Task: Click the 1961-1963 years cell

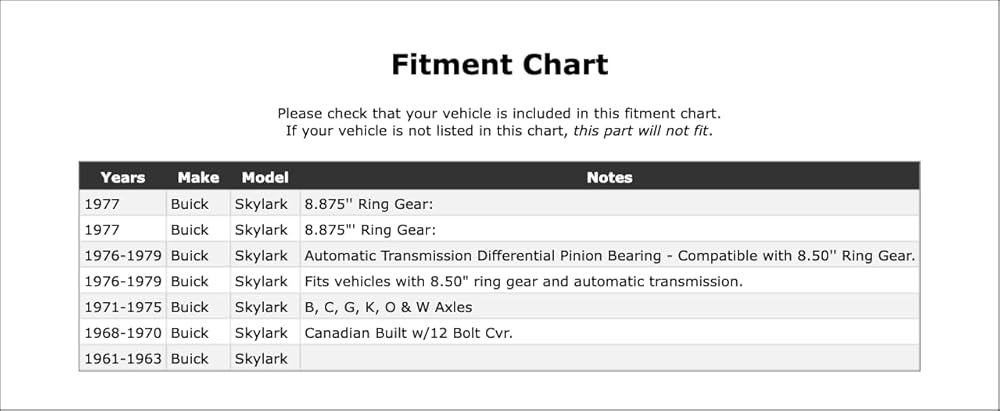Action: coord(122,359)
